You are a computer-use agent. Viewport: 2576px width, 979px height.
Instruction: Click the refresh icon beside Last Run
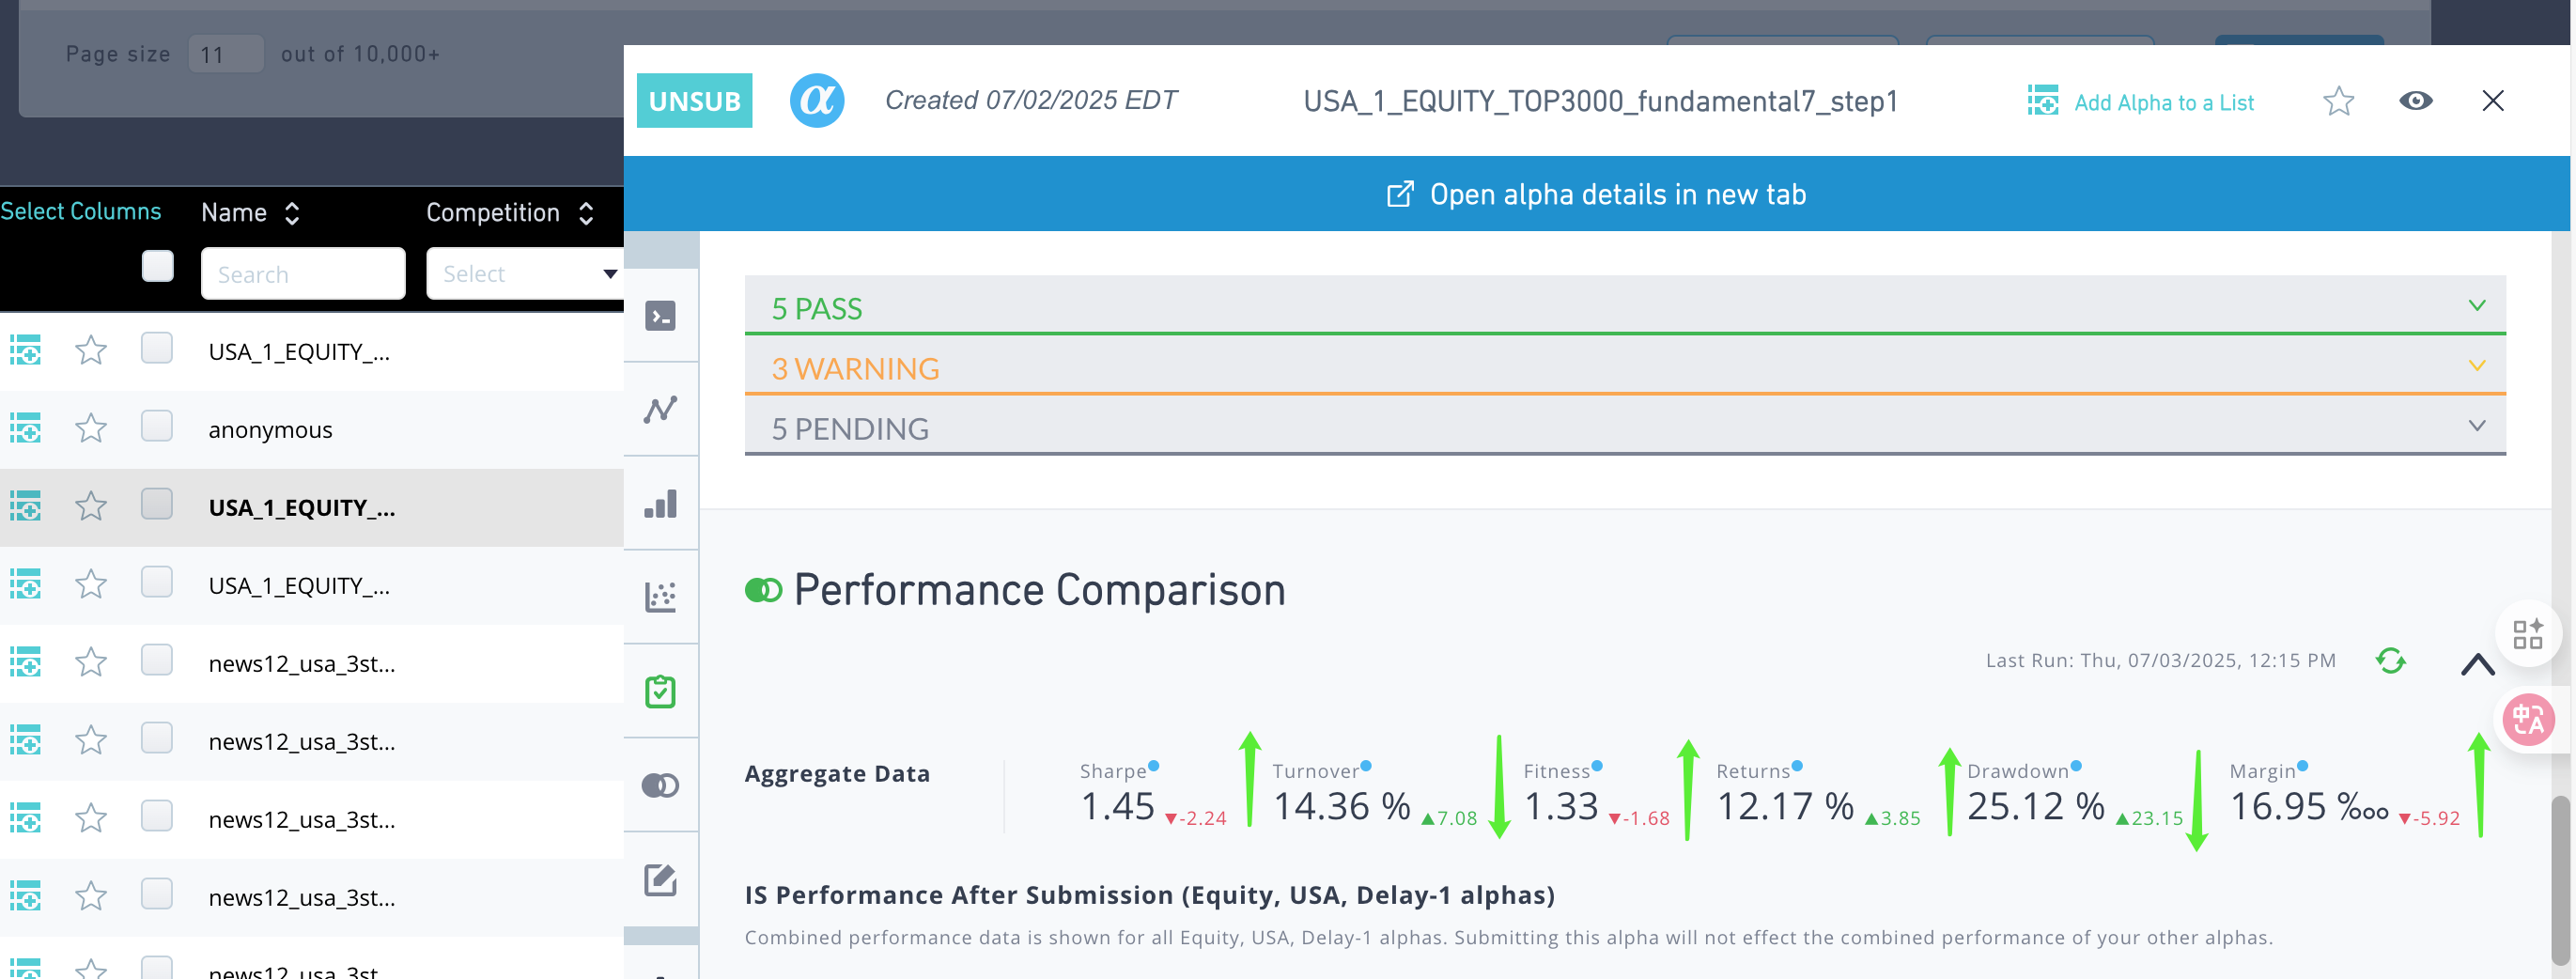click(2390, 661)
